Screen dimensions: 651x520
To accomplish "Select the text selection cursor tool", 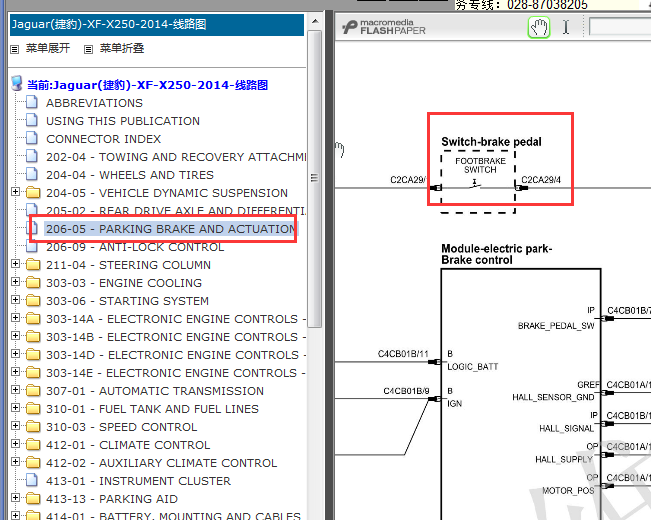I will coord(566,27).
